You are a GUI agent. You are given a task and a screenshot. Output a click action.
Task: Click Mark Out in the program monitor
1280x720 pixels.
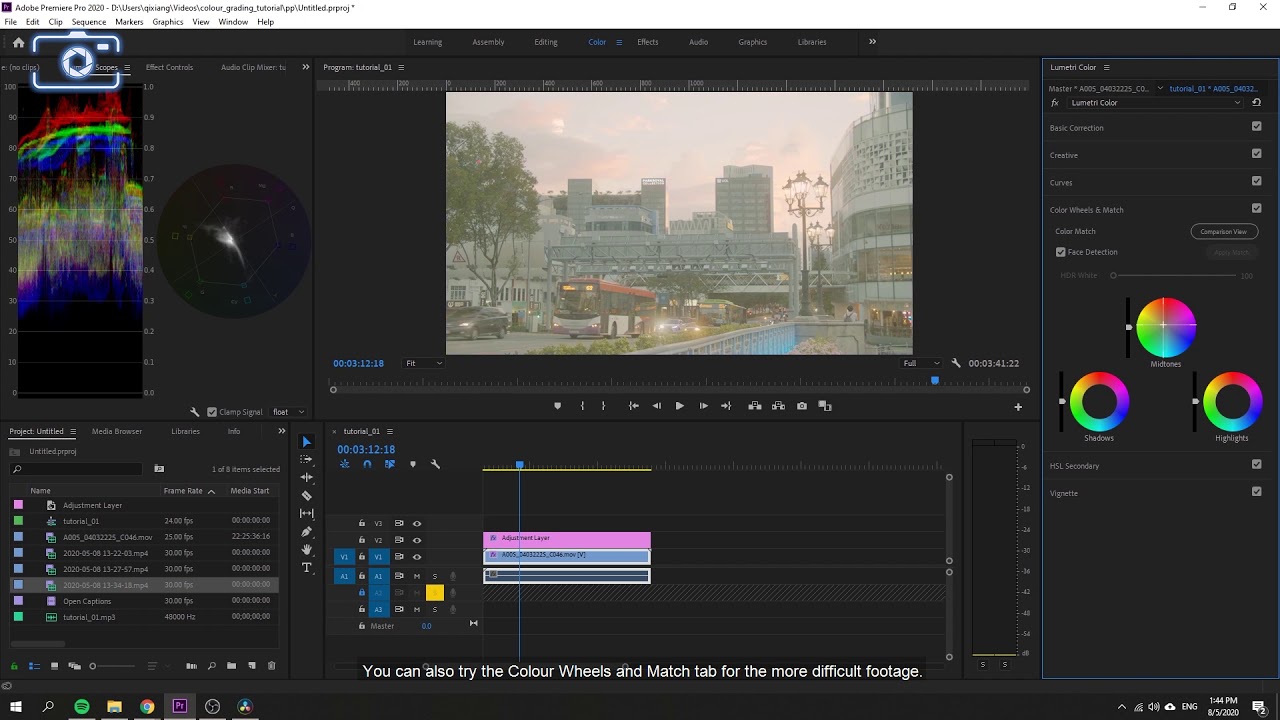pos(603,406)
